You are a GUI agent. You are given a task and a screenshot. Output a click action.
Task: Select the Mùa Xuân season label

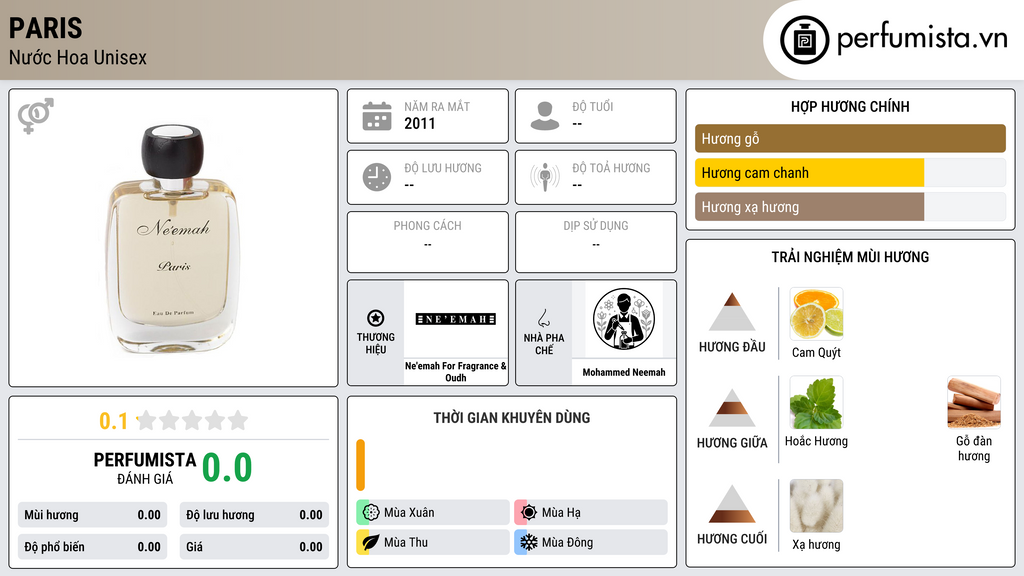pyautogui.click(x=409, y=513)
